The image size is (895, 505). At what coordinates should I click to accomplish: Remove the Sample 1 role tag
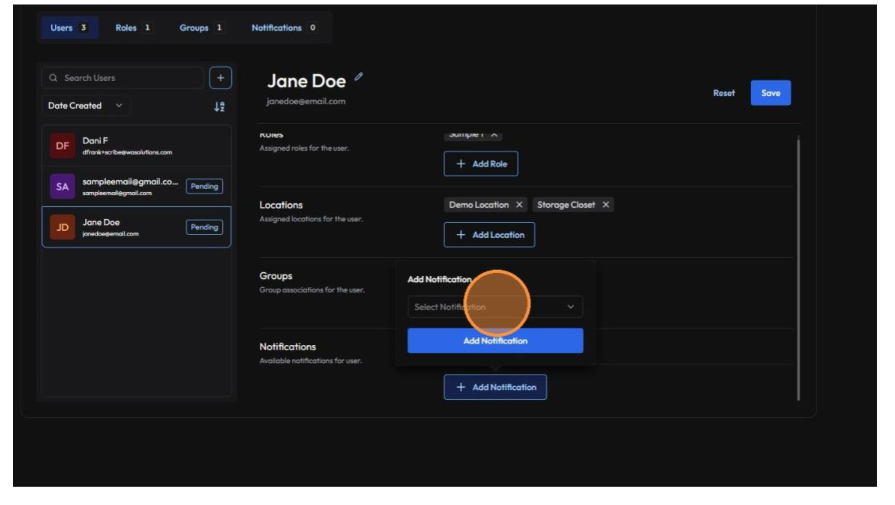point(494,135)
